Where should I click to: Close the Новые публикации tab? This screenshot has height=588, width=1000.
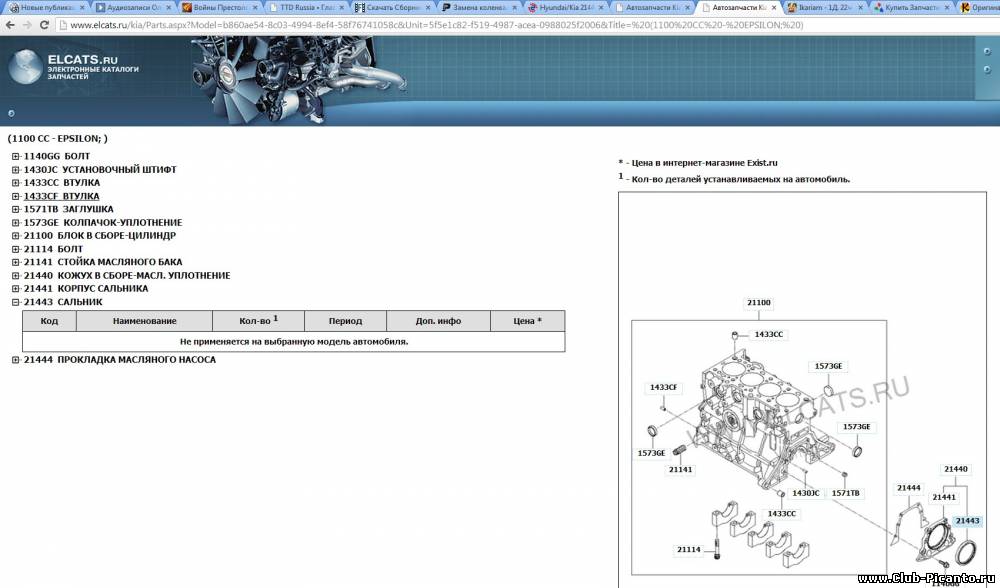click(82, 8)
